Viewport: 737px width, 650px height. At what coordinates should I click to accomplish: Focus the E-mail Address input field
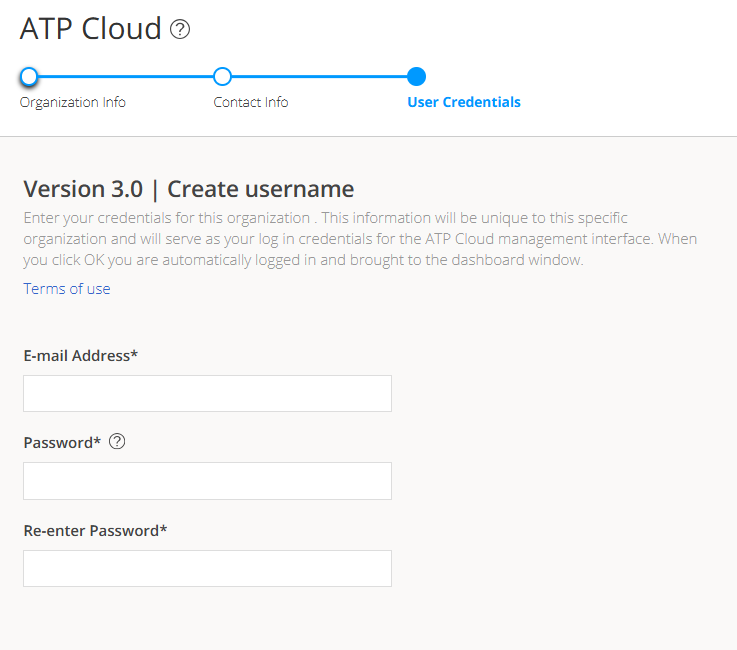point(207,394)
